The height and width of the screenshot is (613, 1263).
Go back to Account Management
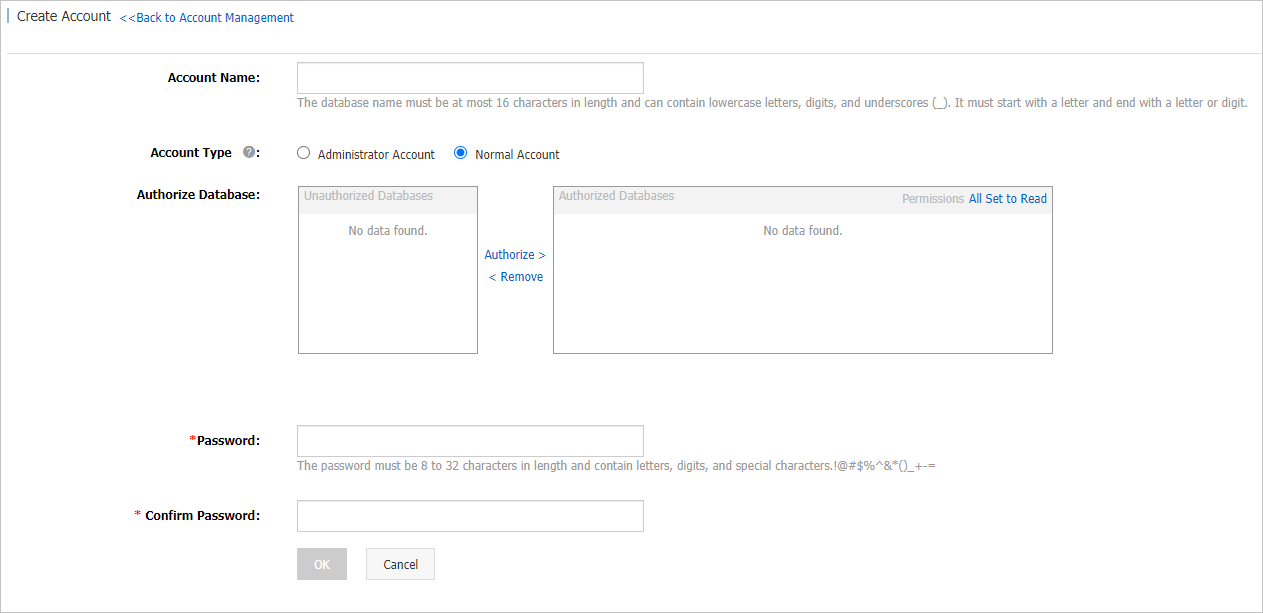207,18
